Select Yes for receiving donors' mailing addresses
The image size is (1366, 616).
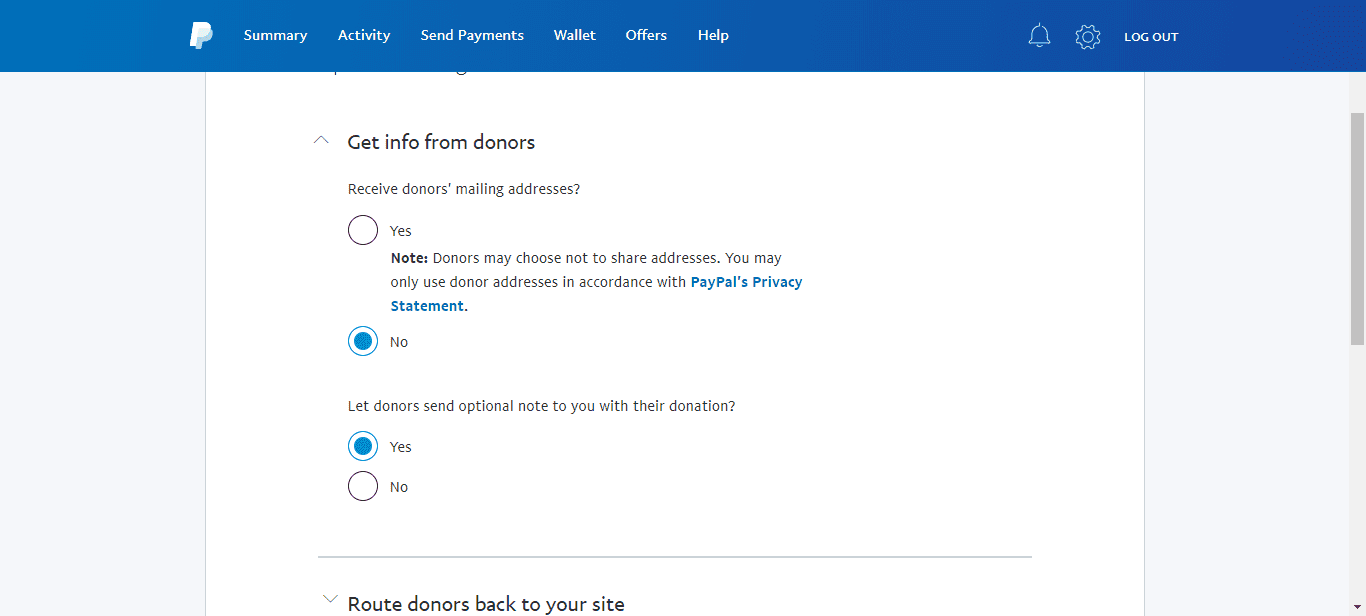(363, 231)
